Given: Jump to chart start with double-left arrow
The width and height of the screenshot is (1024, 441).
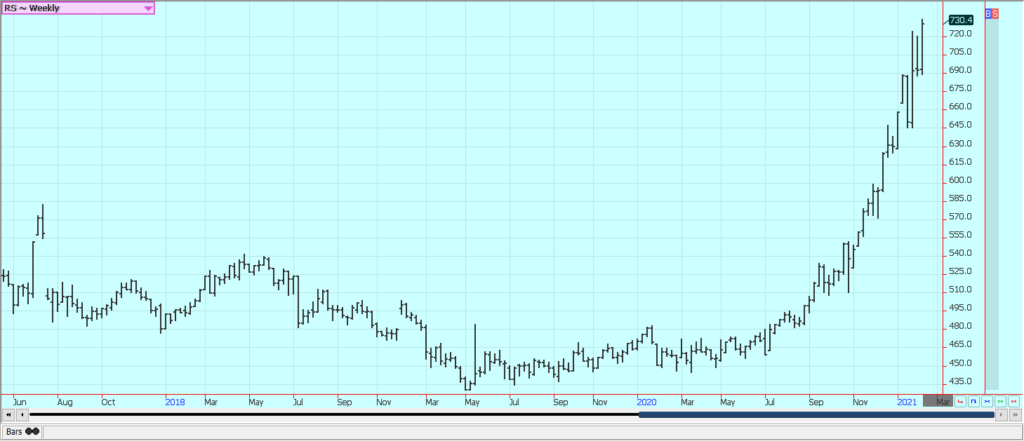Looking at the screenshot, I should click(x=8, y=414).
